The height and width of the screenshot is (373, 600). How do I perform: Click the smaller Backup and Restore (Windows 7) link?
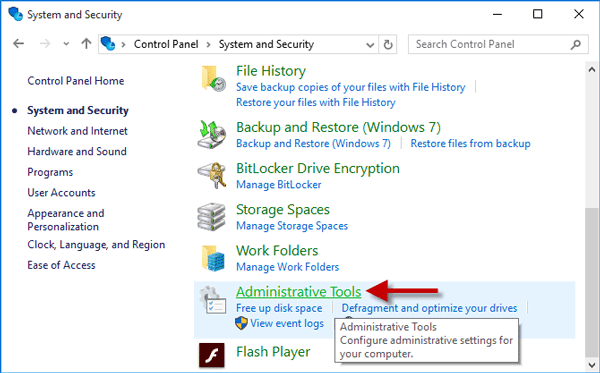[313, 143]
